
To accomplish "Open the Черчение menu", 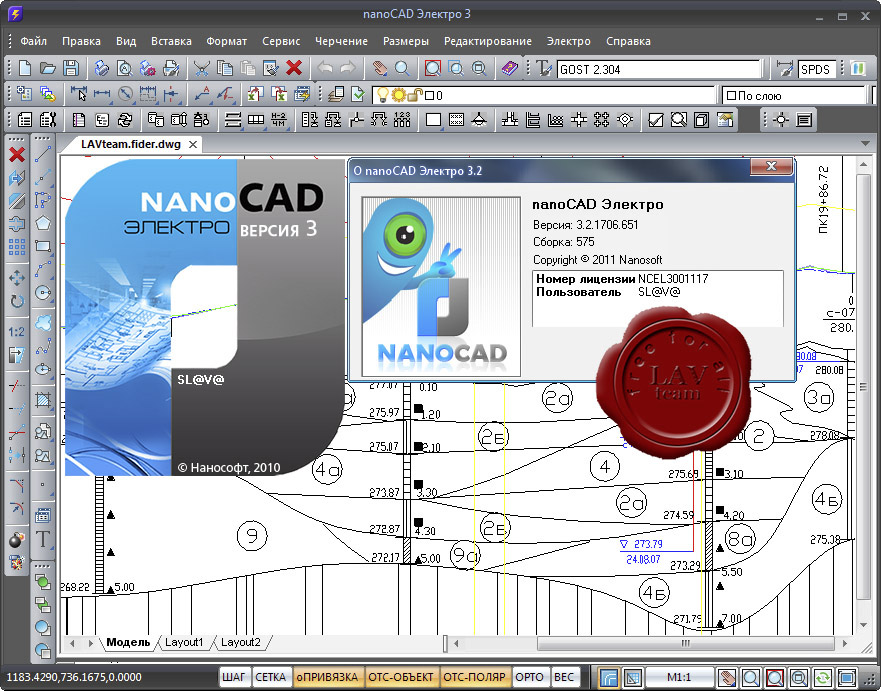I will [x=341, y=41].
